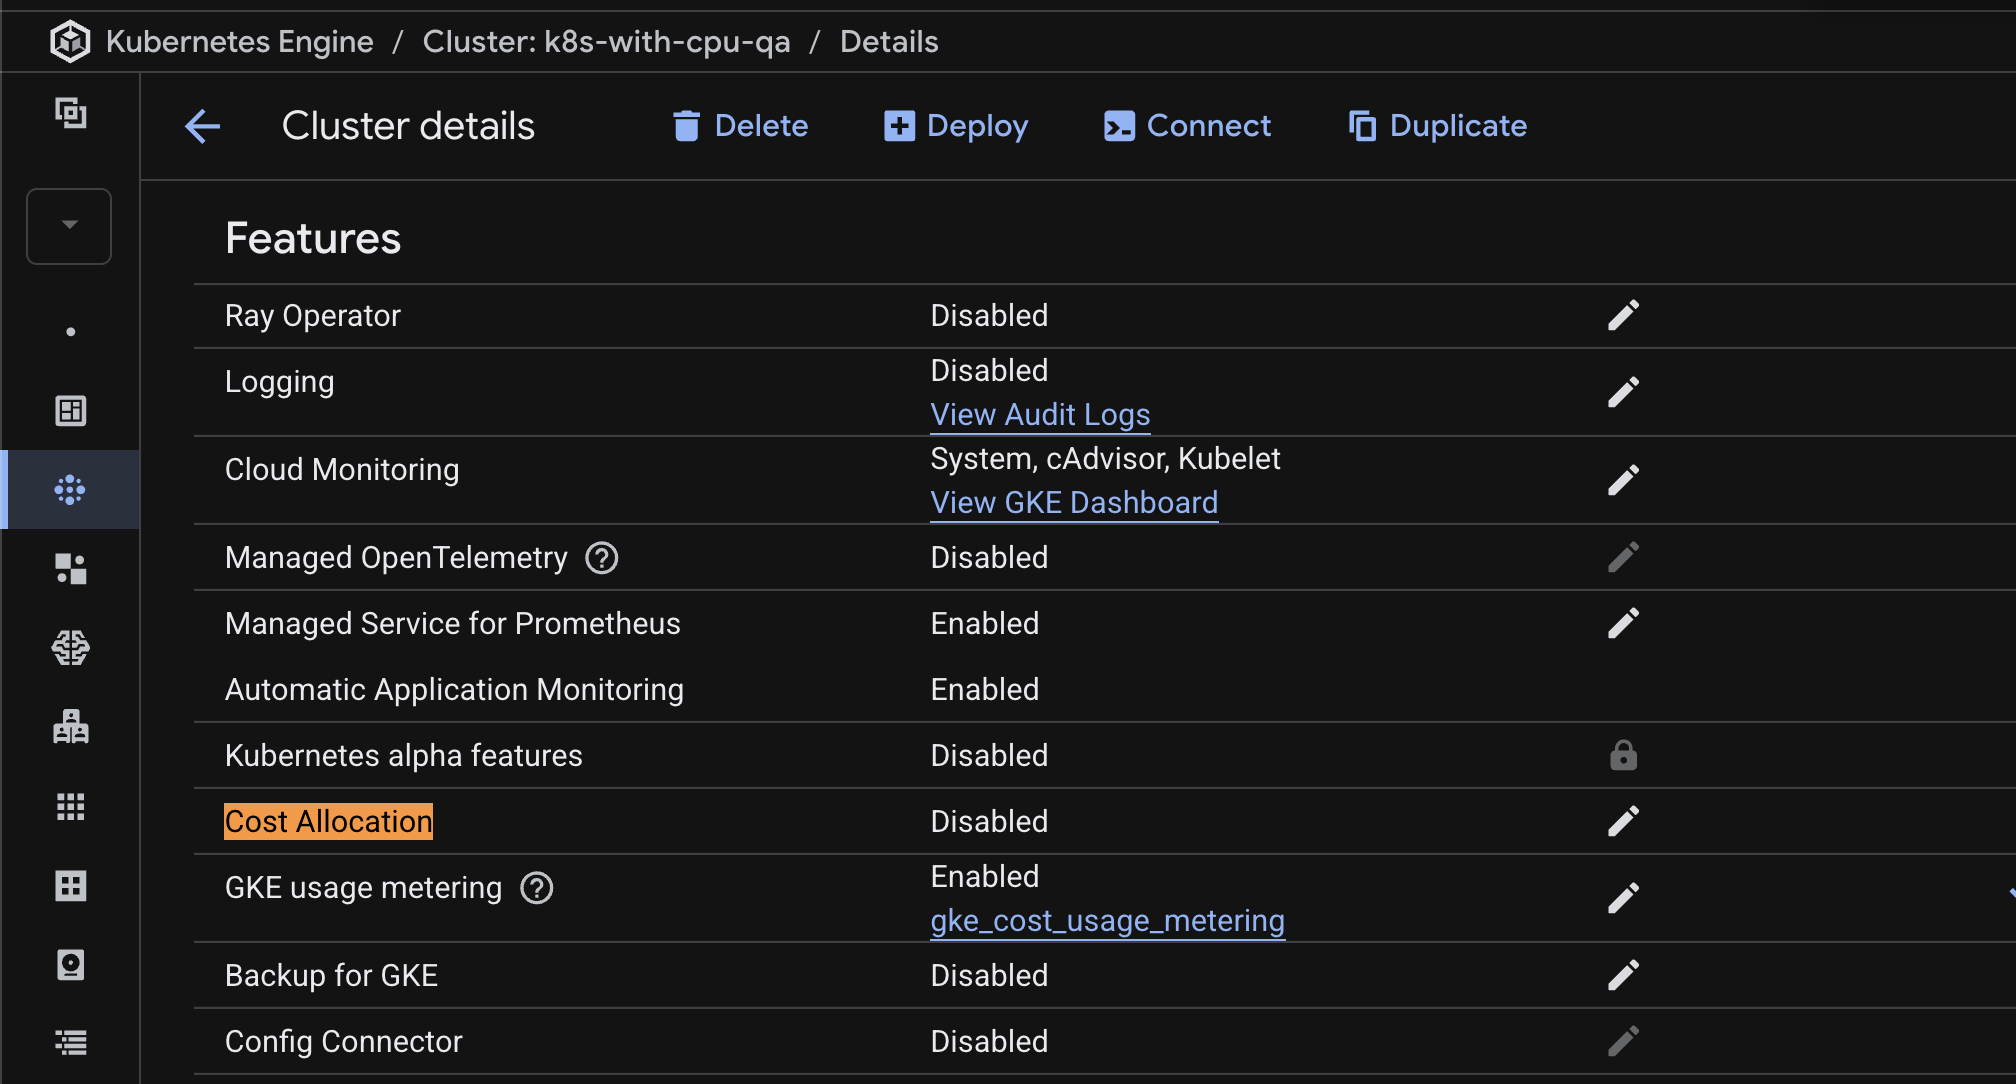
Task: Duplicate this cluster
Action: (x=1437, y=126)
